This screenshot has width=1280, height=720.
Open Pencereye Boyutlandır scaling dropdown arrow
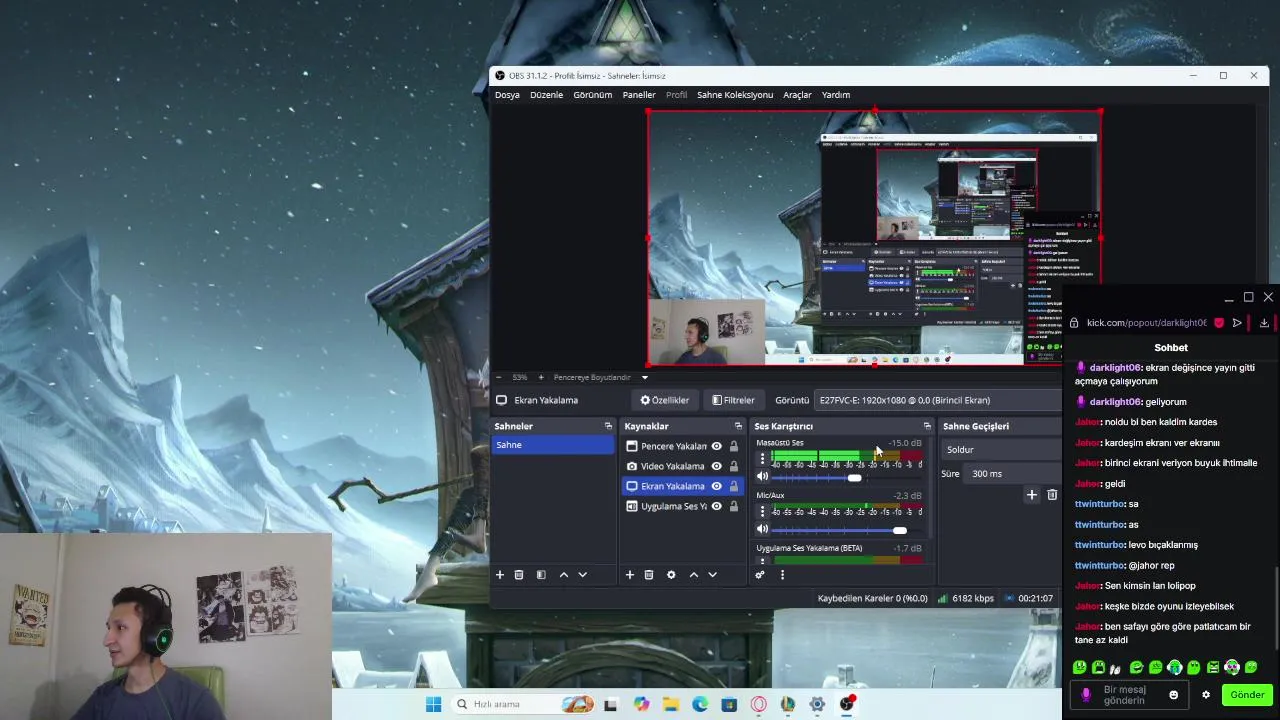(x=645, y=377)
